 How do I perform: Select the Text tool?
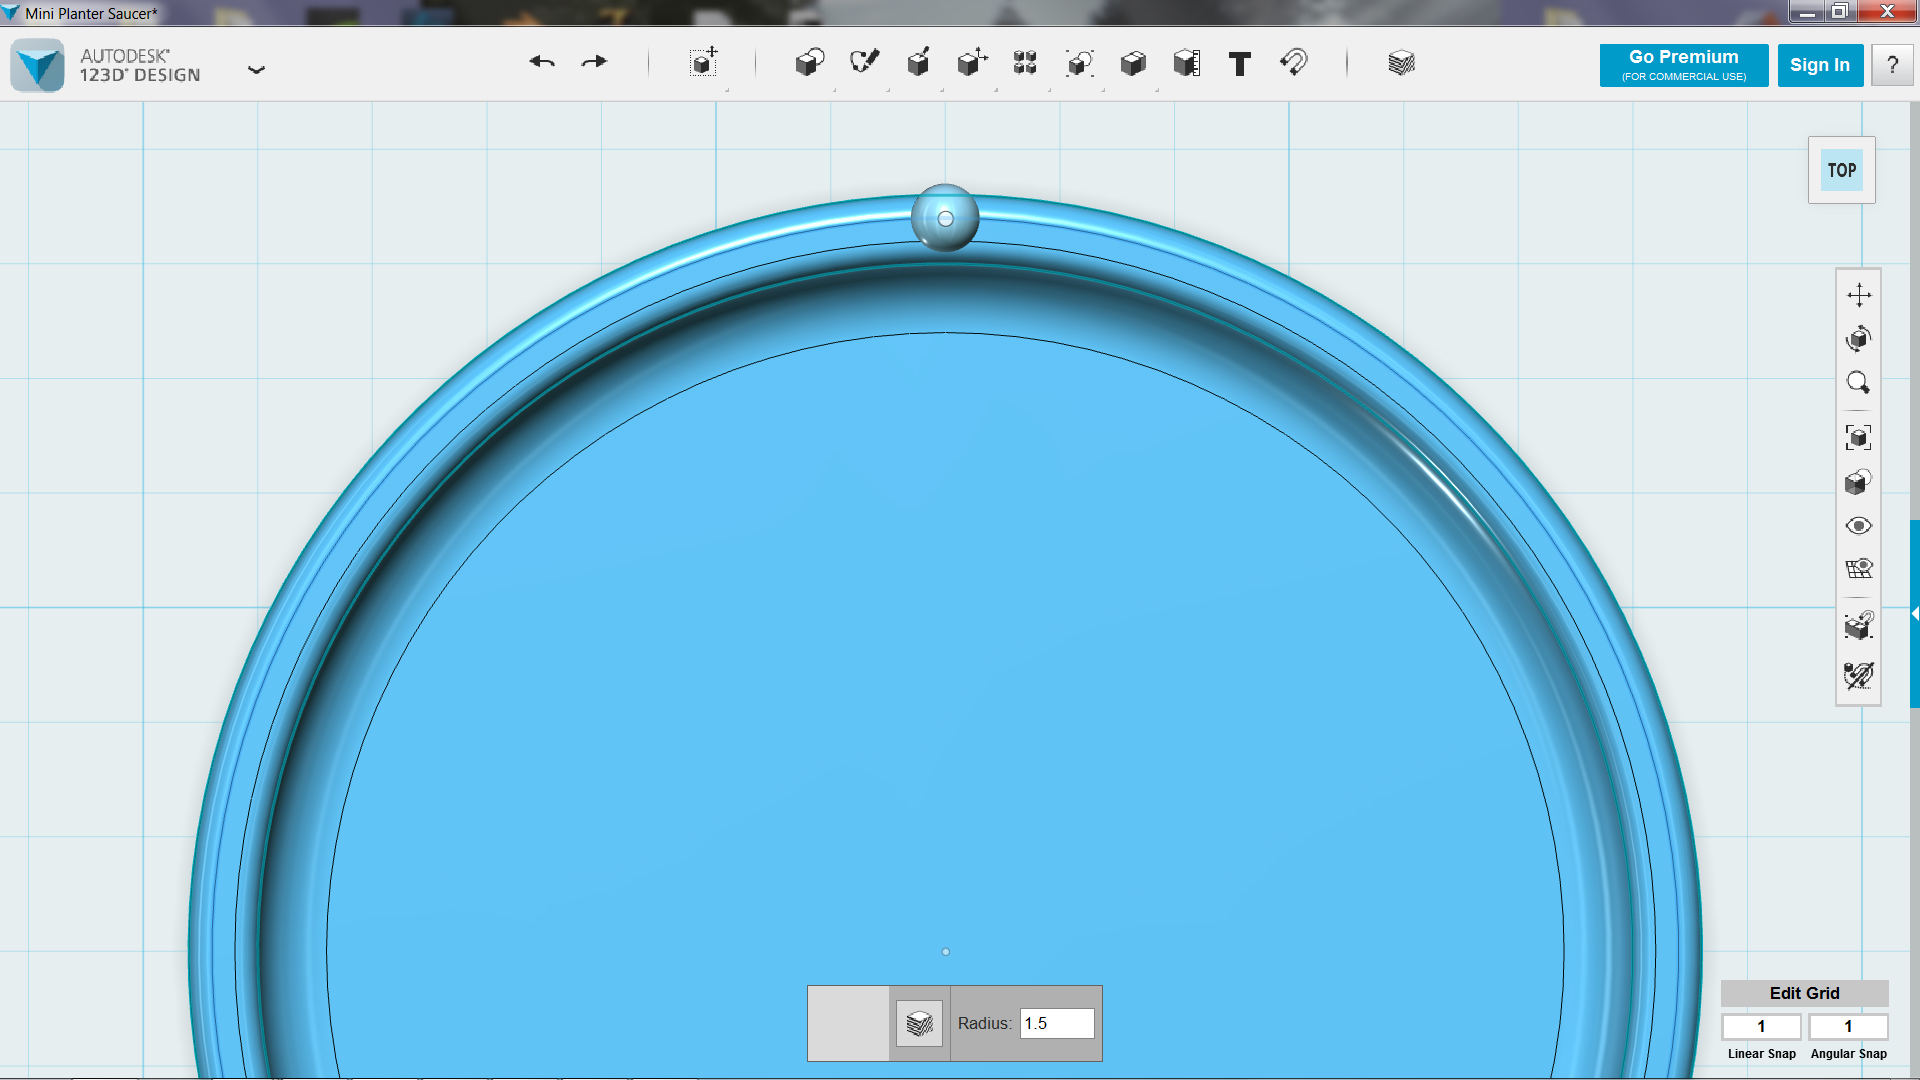pos(1240,64)
